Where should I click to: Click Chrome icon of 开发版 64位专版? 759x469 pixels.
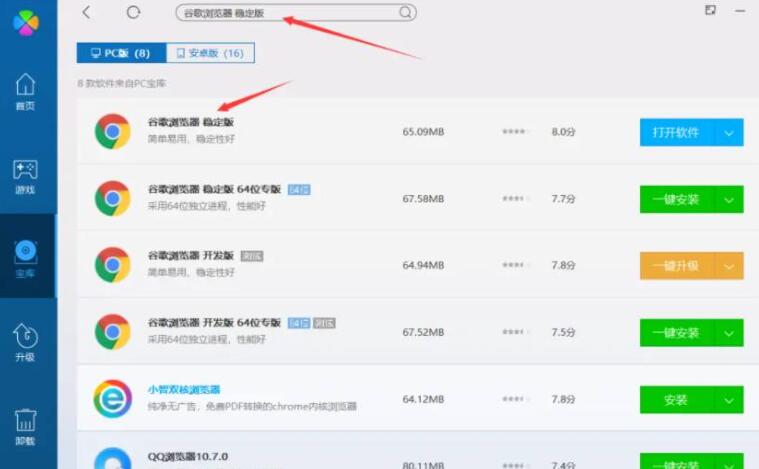click(x=112, y=332)
